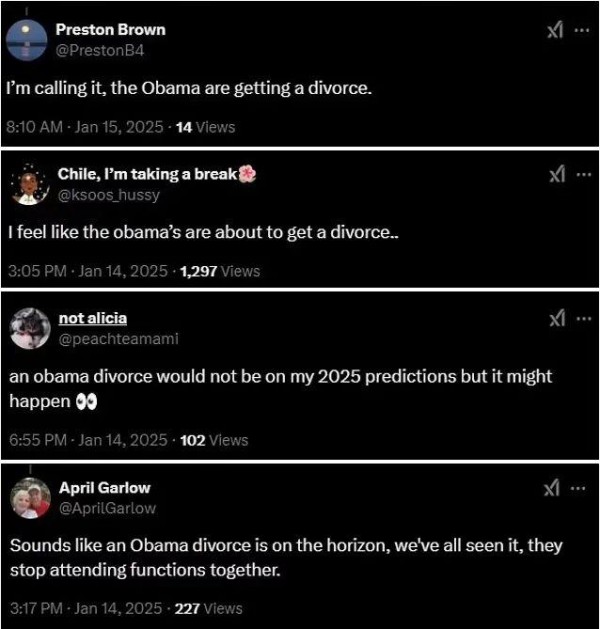Click the Grok icon on April Garlow's tweet
600x629 pixels.
(x=551, y=488)
